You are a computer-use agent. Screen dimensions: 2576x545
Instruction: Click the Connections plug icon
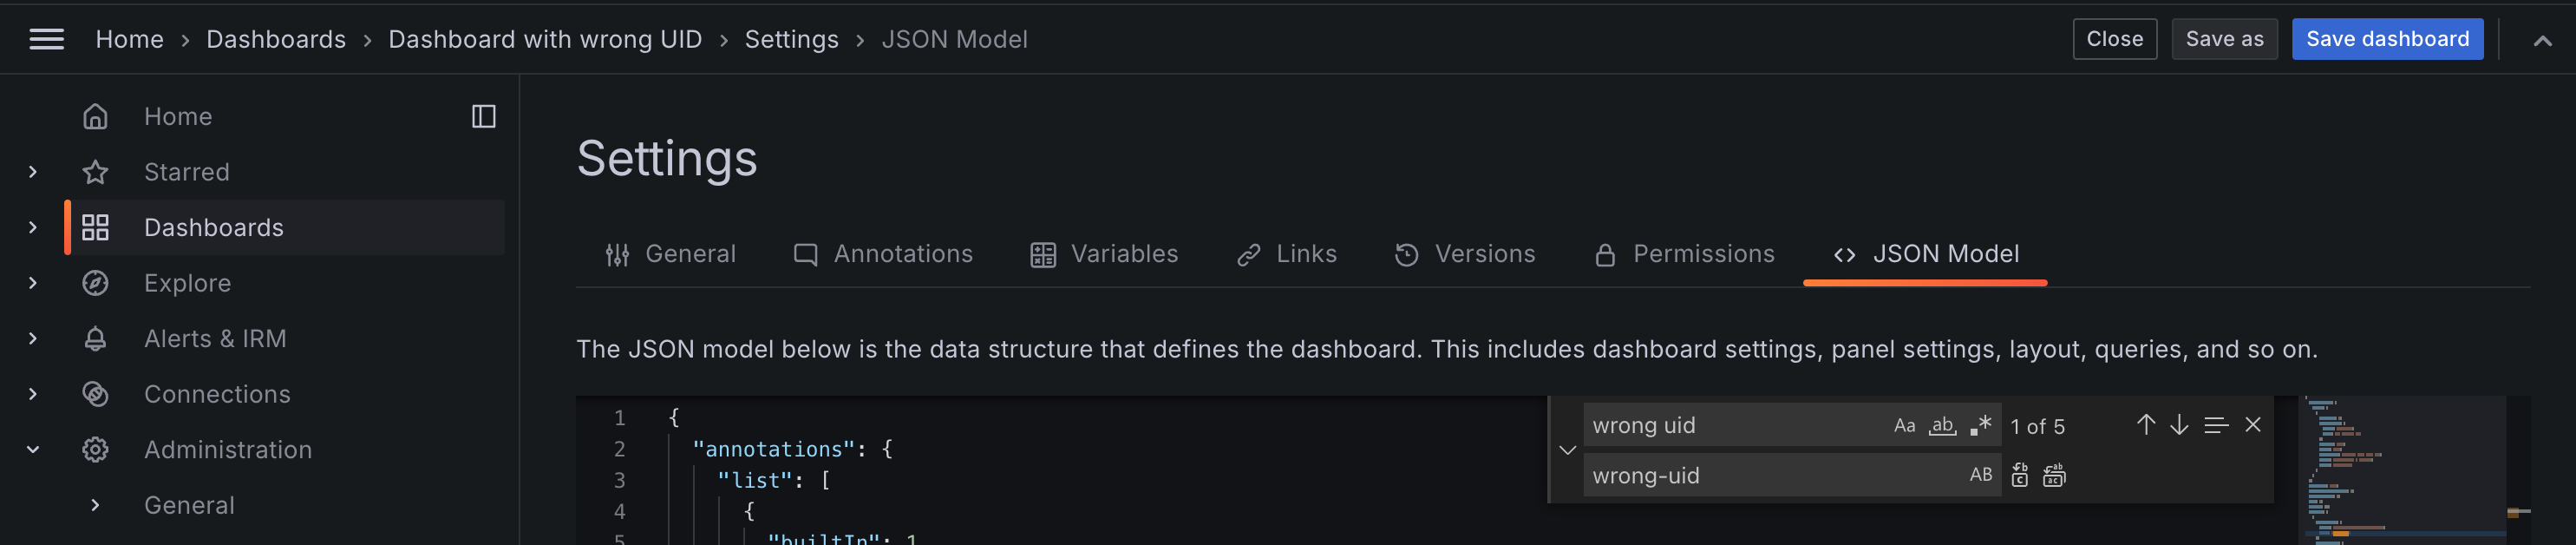[95, 394]
